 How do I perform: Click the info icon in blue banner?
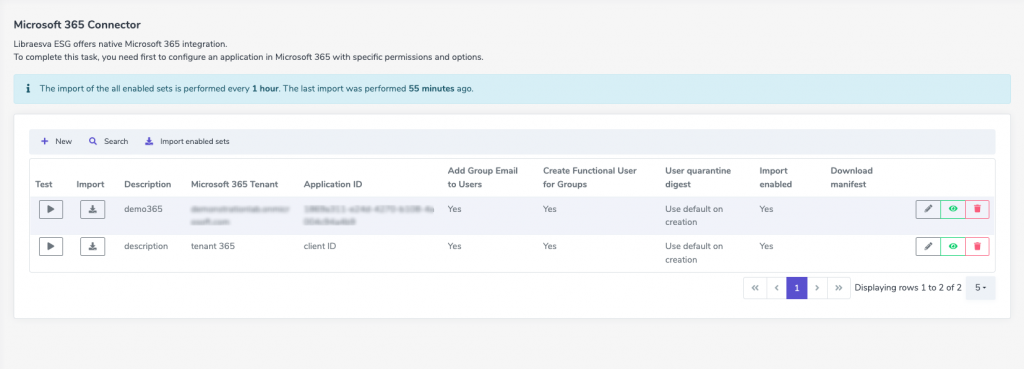click(x=27, y=88)
